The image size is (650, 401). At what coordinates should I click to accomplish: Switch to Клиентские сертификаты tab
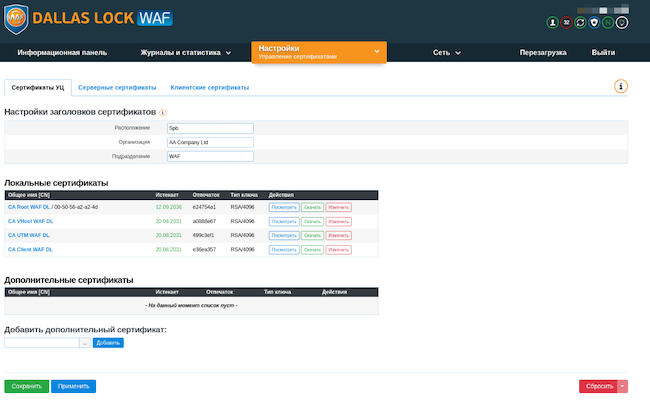click(210, 87)
